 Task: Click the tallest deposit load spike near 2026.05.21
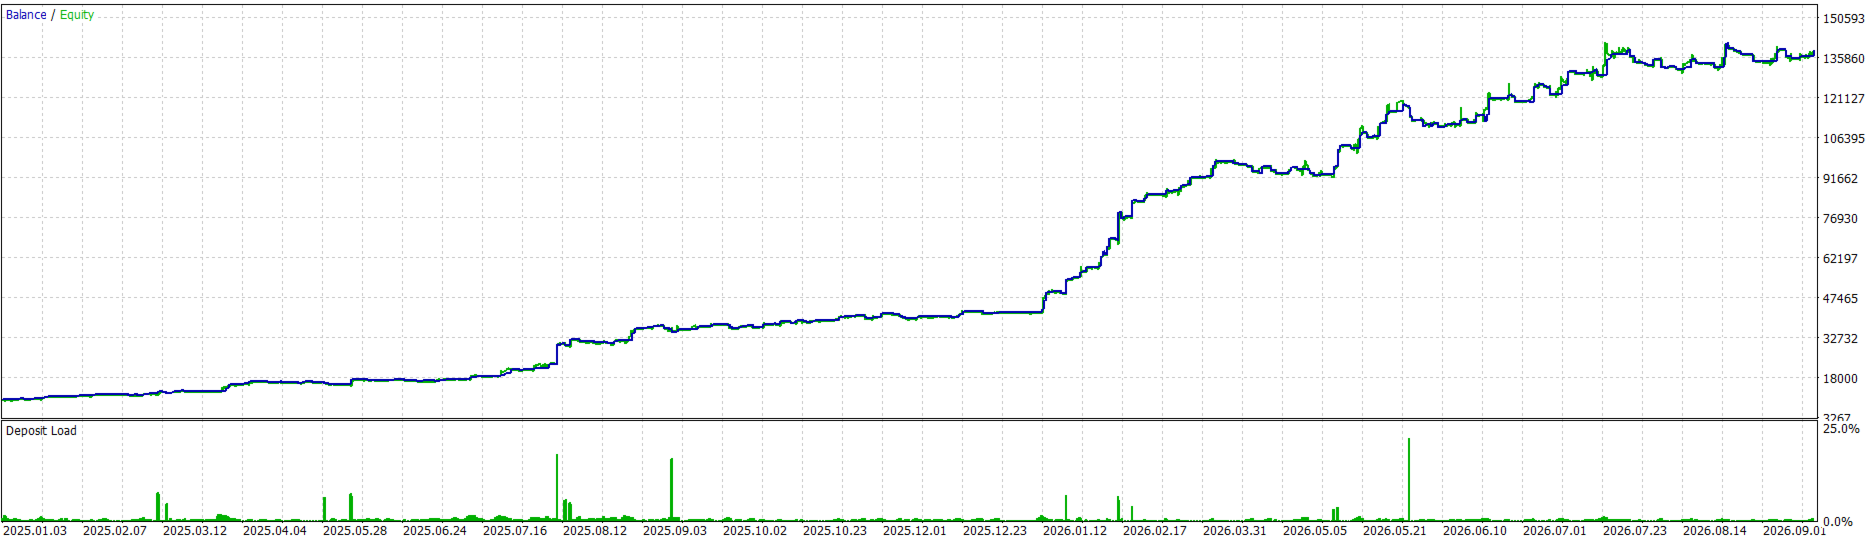(x=1409, y=479)
